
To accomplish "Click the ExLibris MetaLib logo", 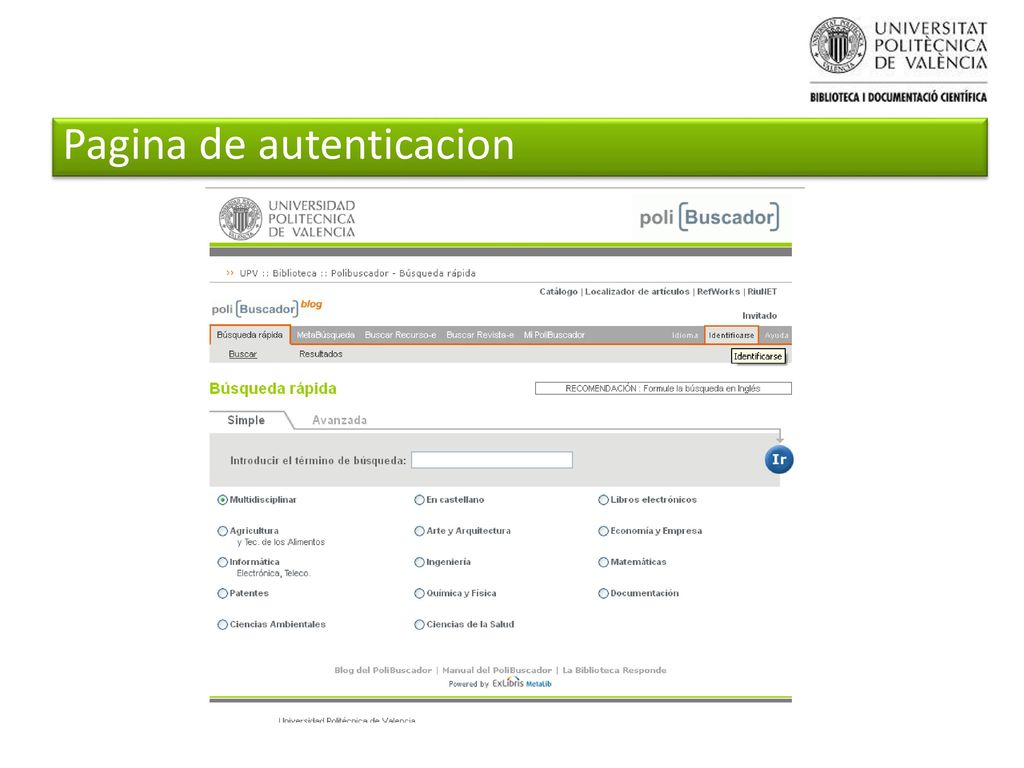I will coord(522,683).
